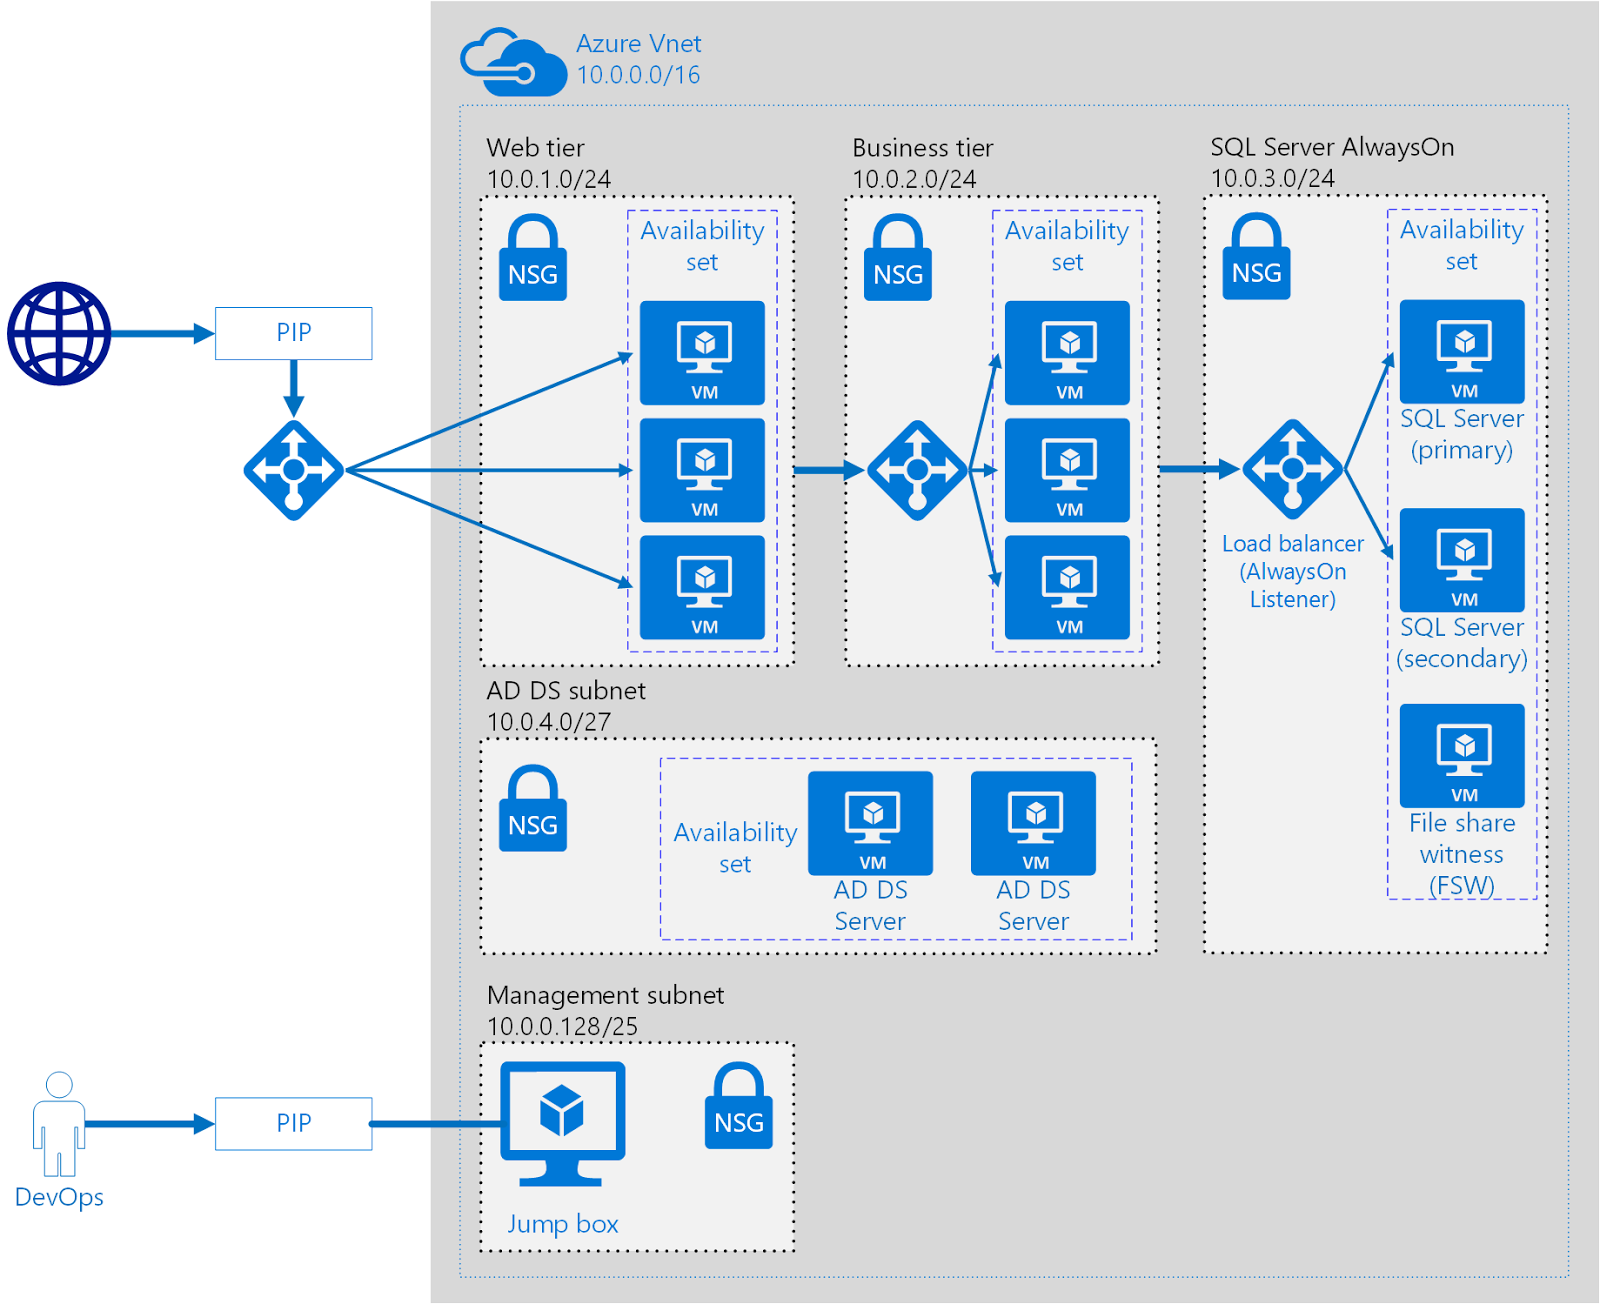Click the SQL Server AlwaysOn NSG icon
The image size is (1600, 1304).
click(1257, 256)
